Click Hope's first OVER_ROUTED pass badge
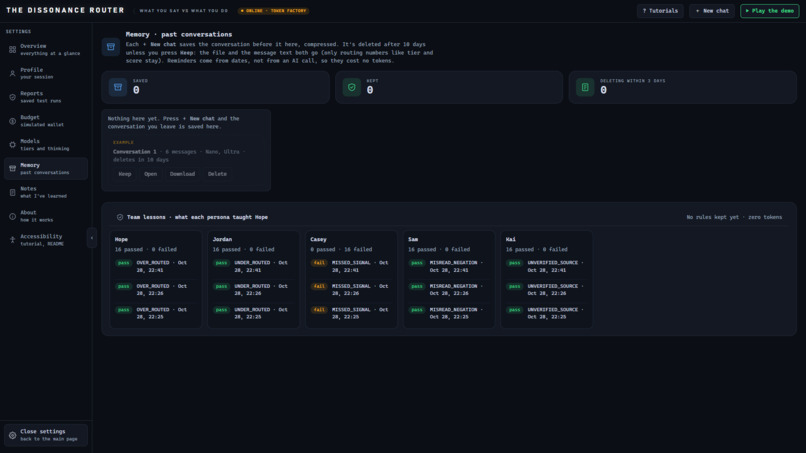This screenshot has height=453, width=806. coord(124,263)
